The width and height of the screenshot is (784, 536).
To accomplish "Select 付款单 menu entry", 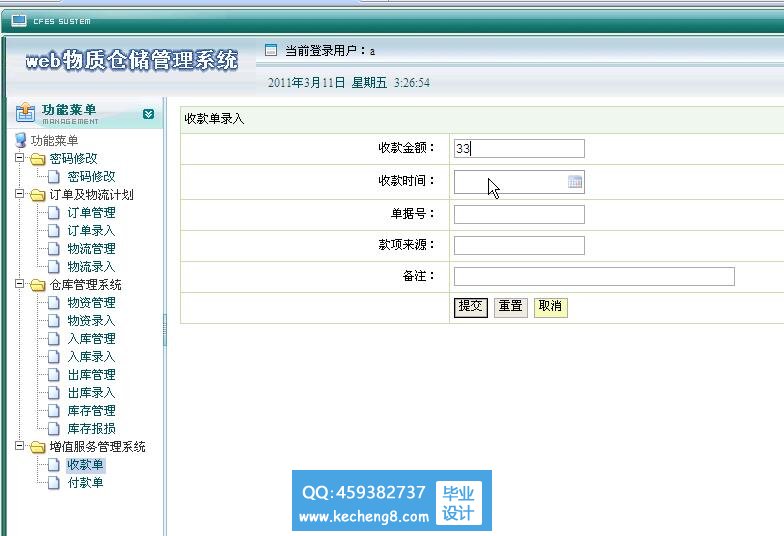I will (x=86, y=482).
